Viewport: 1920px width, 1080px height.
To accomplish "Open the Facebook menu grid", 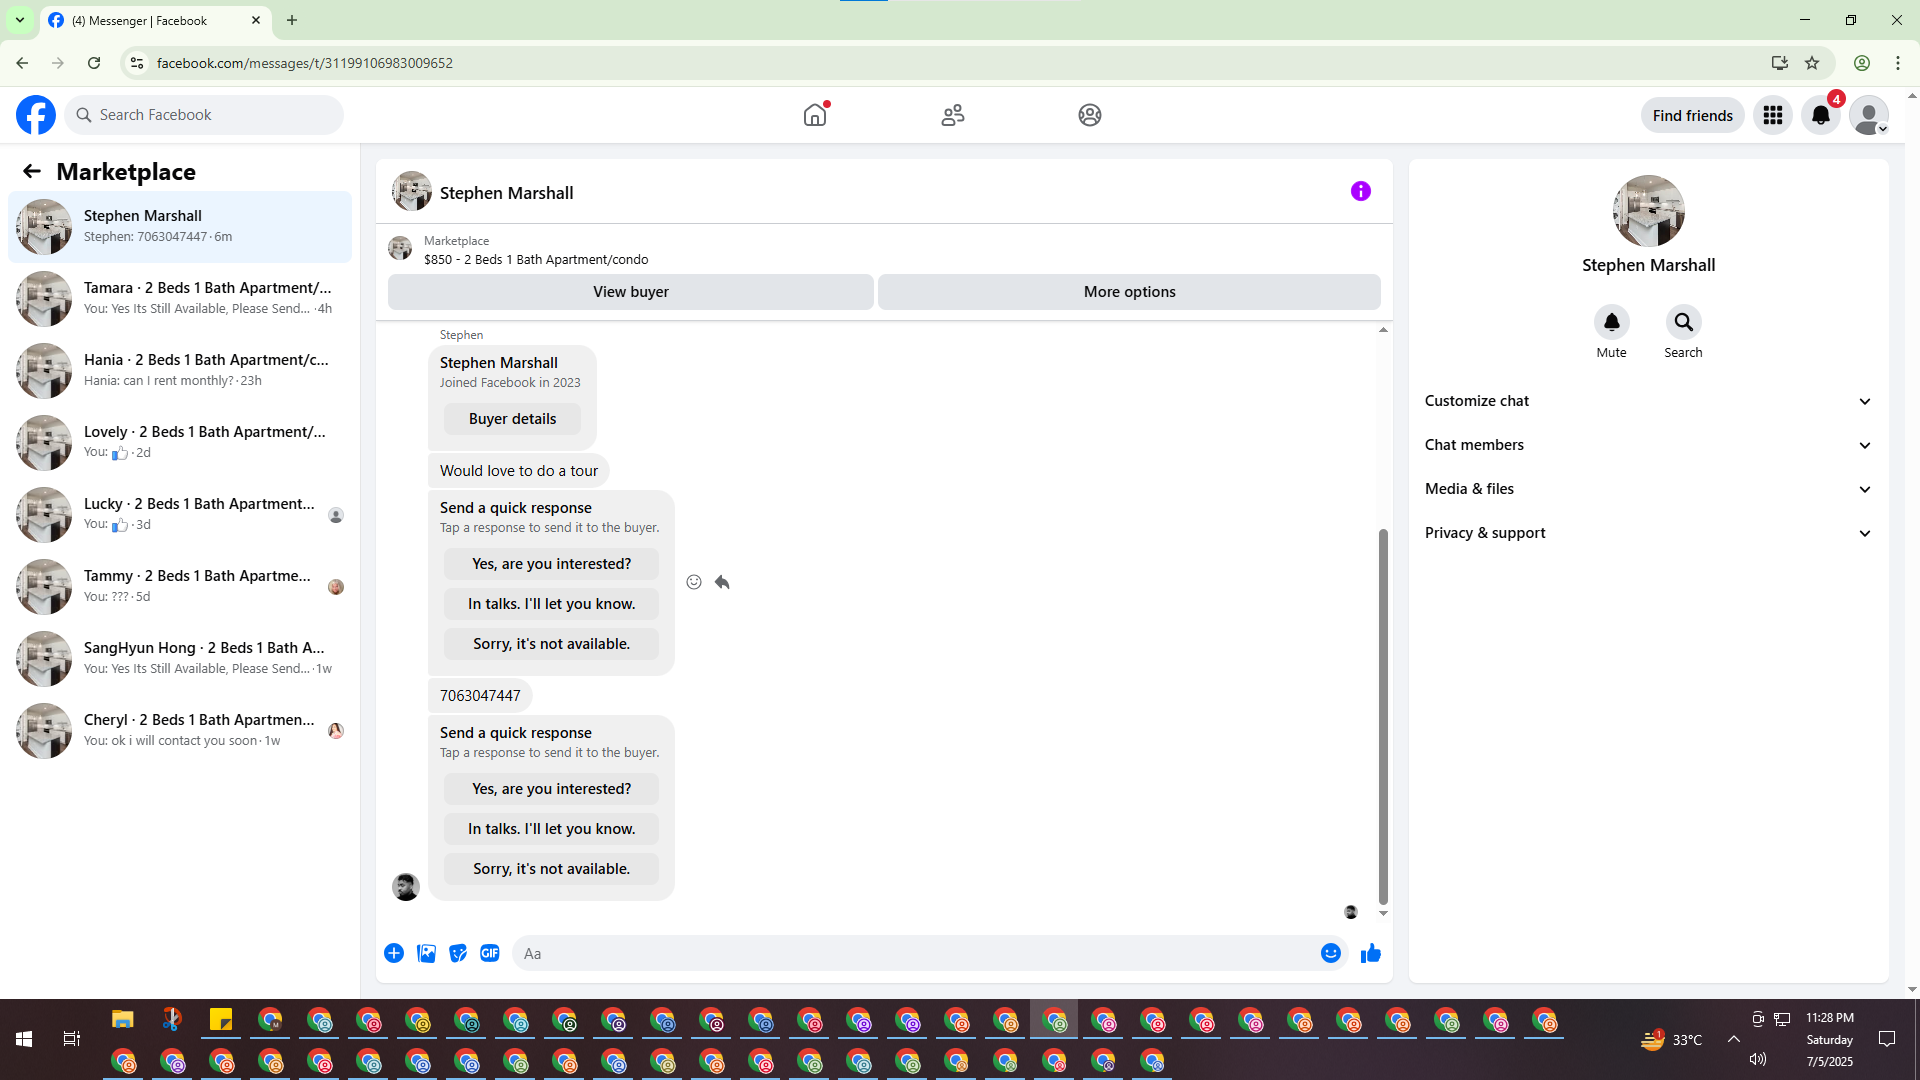I will (x=1772, y=115).
